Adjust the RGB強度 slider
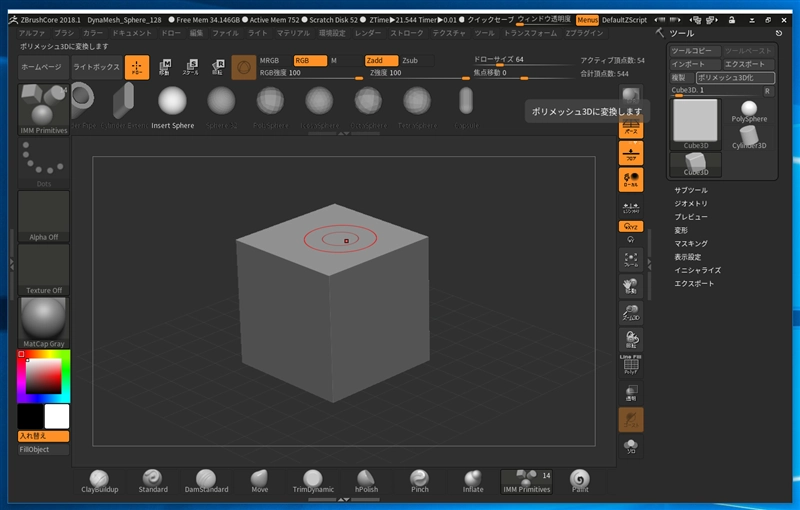Image resolution: width=800 pixels, height=510 pixels. (310, 73)
